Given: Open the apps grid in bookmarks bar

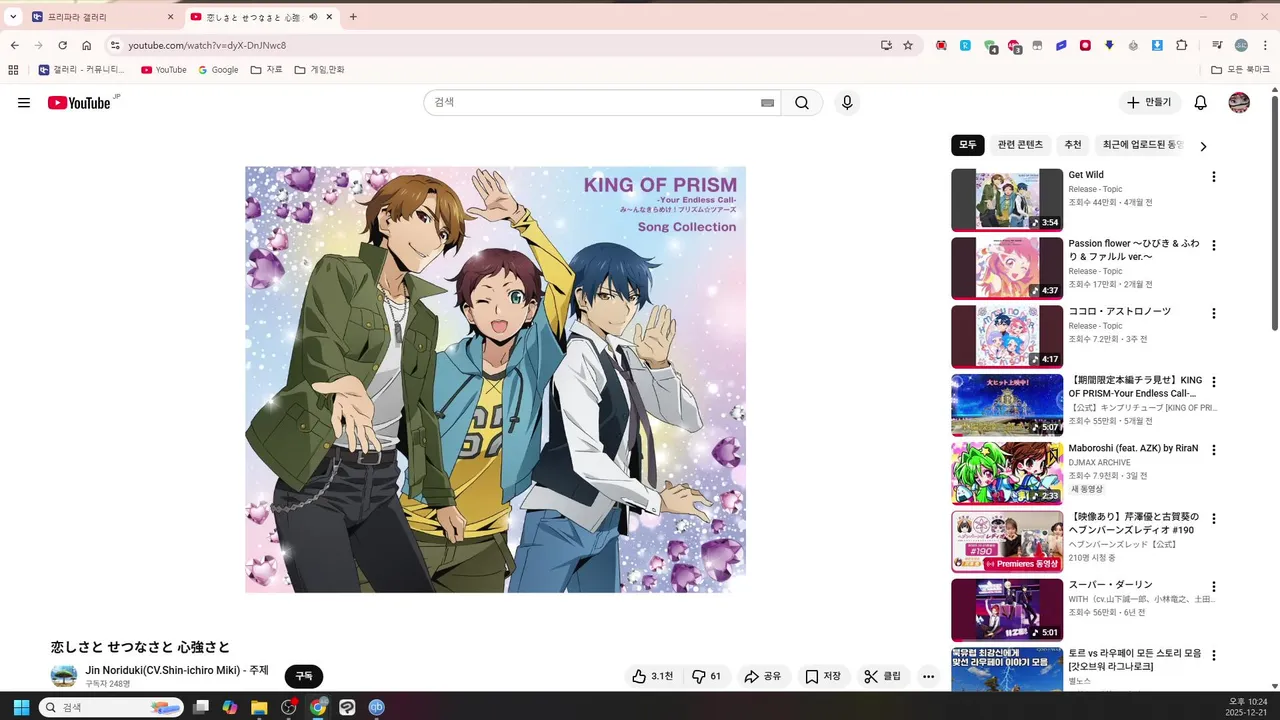Looking at the screenshot, I should click(x=13, y=70).
